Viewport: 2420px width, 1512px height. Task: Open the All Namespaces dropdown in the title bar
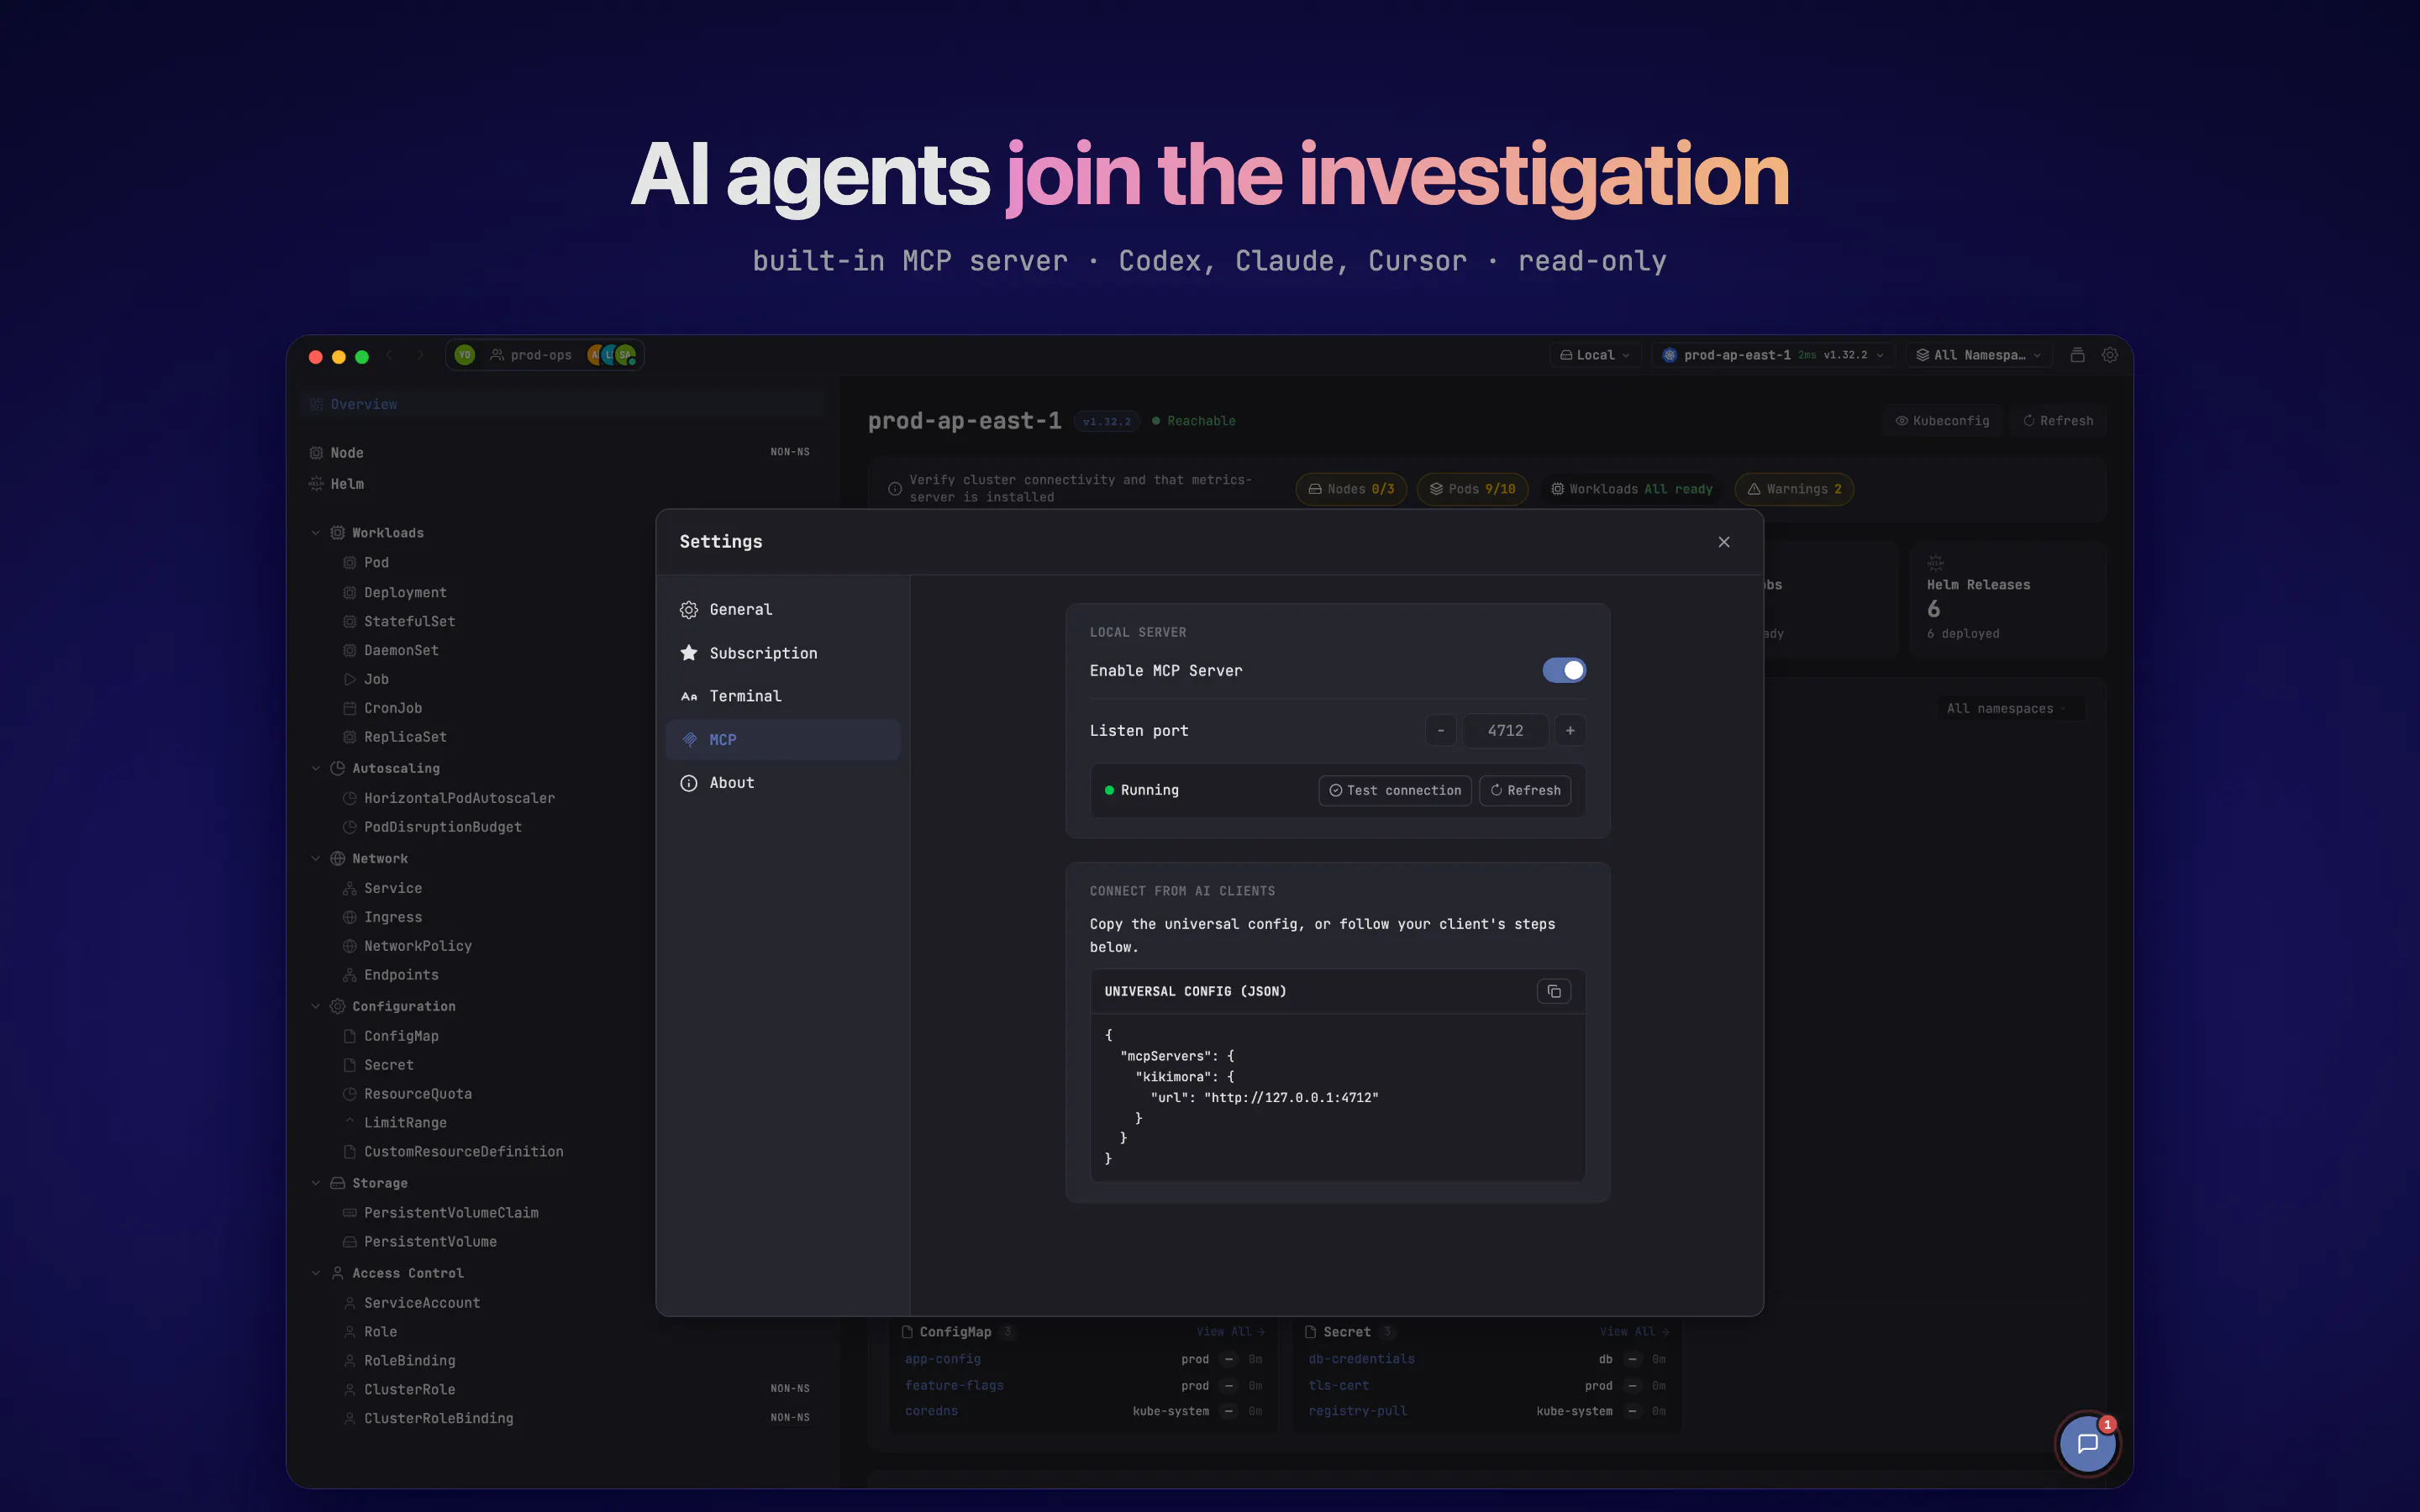pyautogui.click(x=1978, y=355)
